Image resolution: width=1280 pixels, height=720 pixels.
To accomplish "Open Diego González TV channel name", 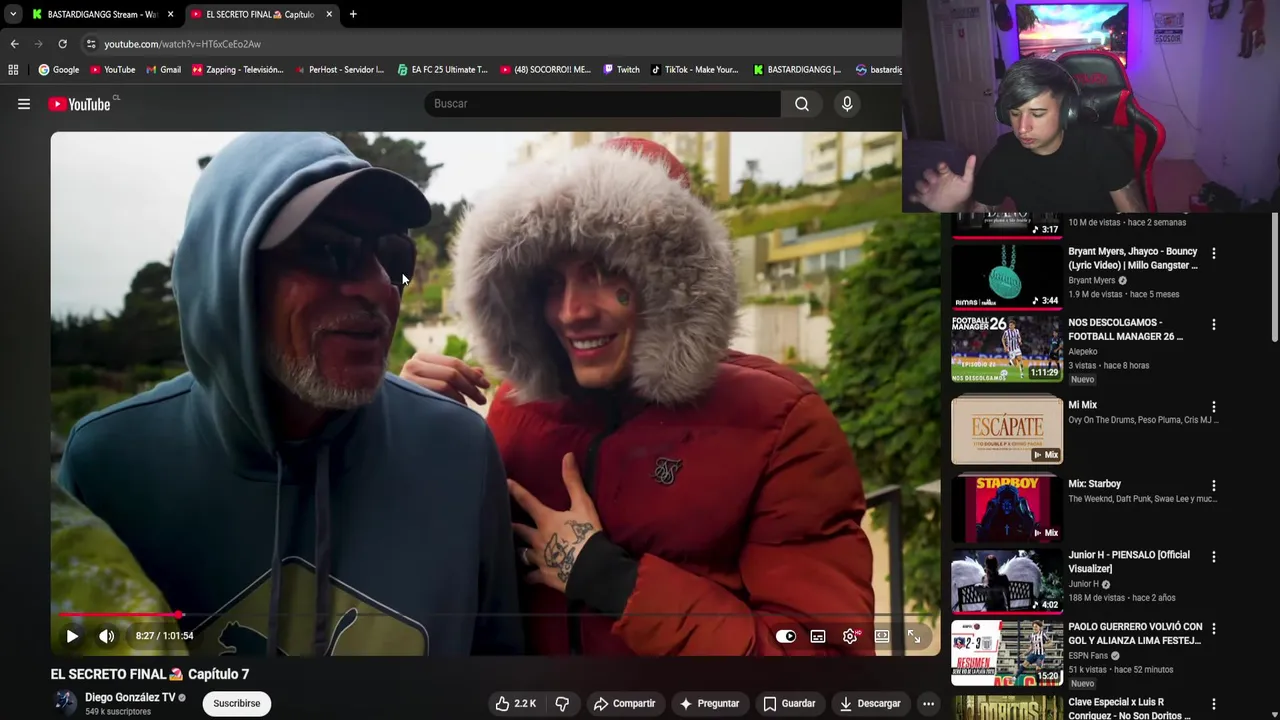I will tap(130, 698).
